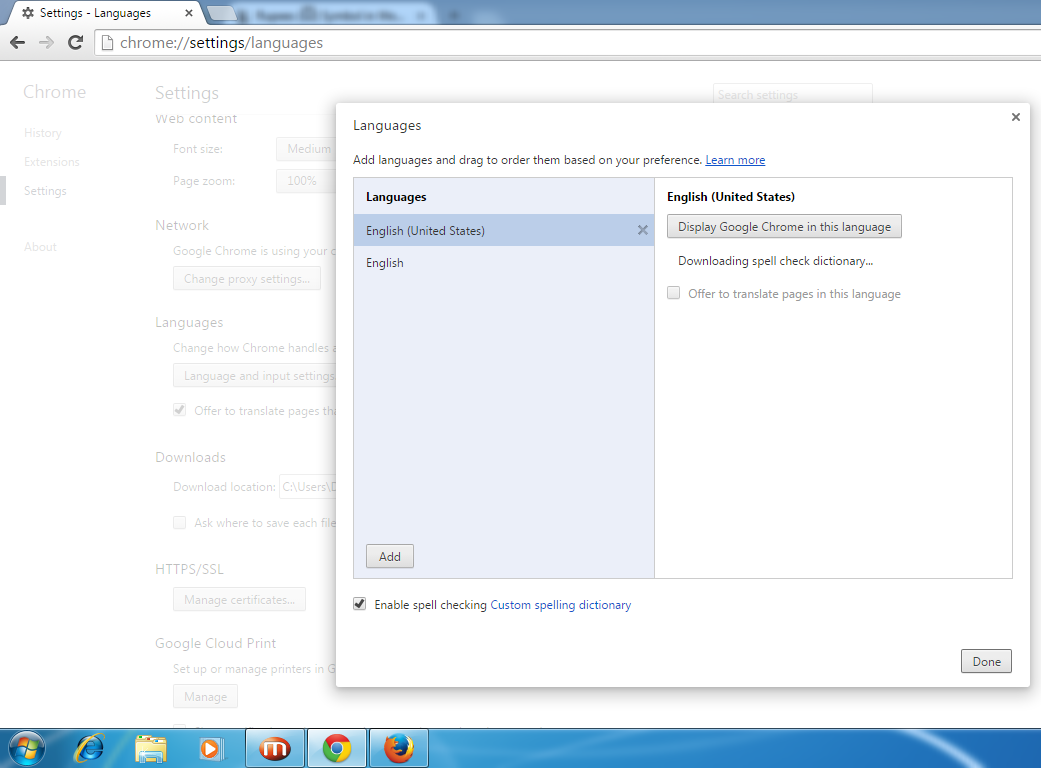Open the 'Learn more' link

pos(735,160)
